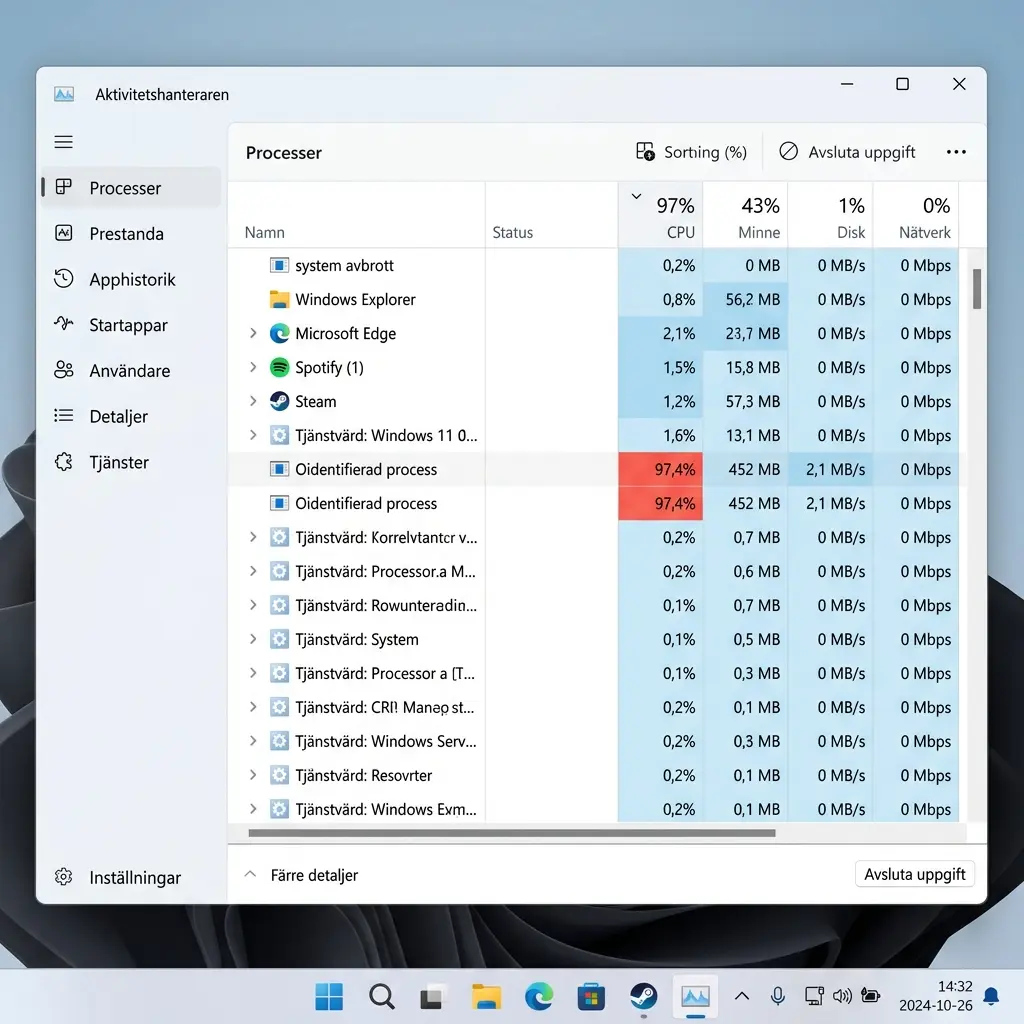Sort by the Disk column header
1024x1024 pixels.
click(831, 216)
